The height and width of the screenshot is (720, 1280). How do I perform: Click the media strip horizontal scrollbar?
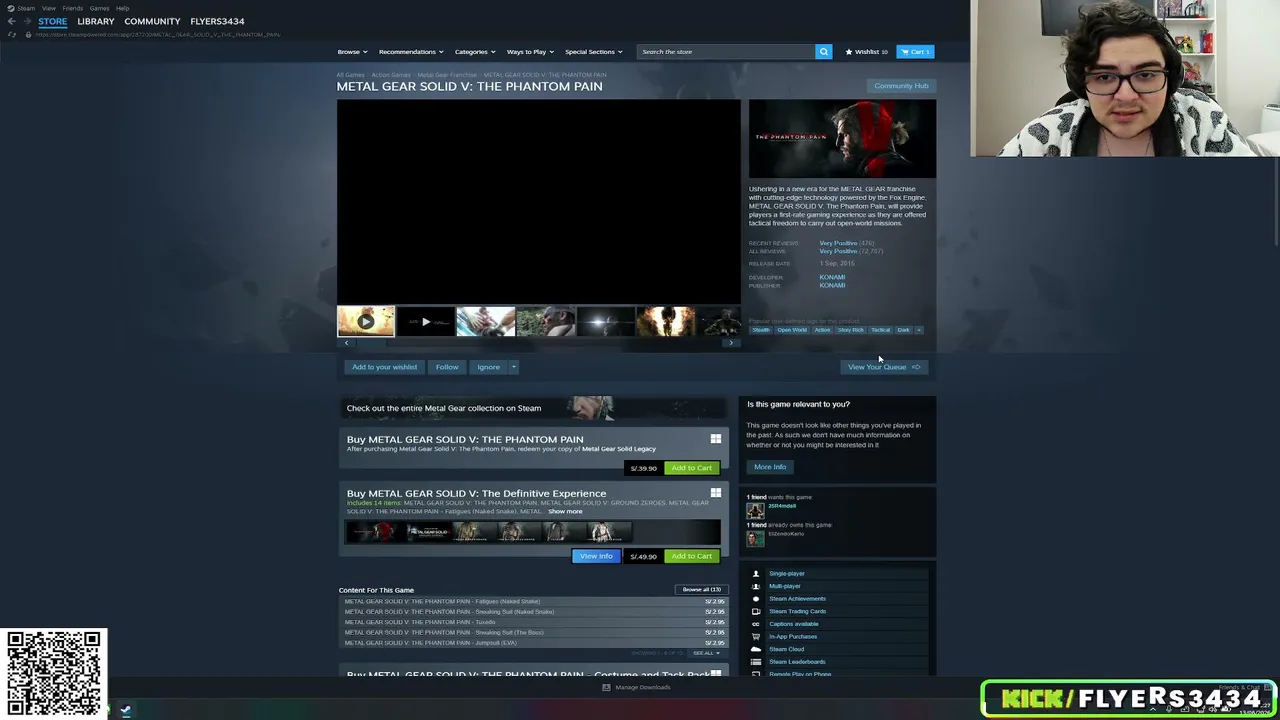[x=539, y=343]
